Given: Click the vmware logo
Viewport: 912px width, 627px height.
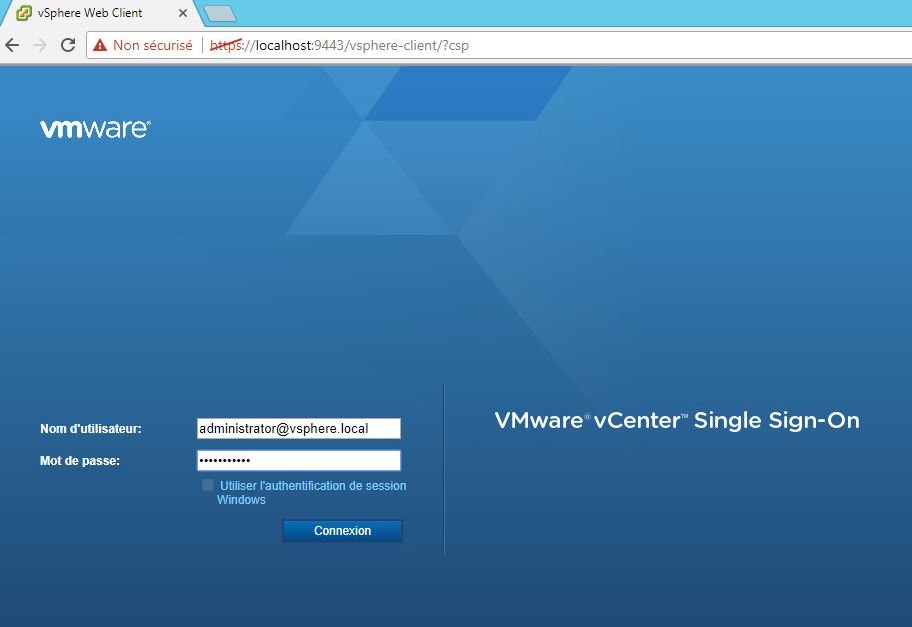Looking at the screenshot, I should pos(95,129).
